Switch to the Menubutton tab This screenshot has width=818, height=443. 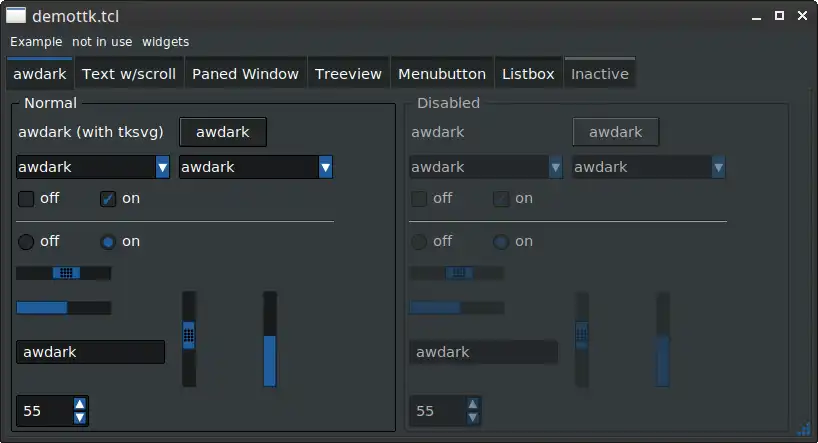point(442,74)
